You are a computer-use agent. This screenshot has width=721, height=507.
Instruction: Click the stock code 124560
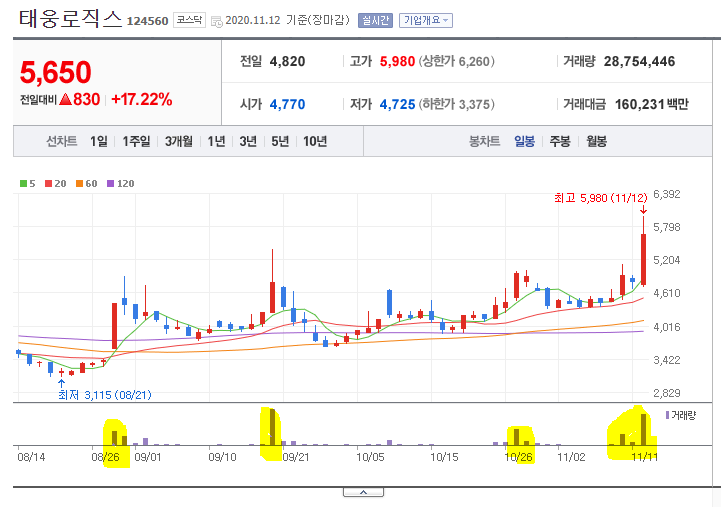coord(148,21)
